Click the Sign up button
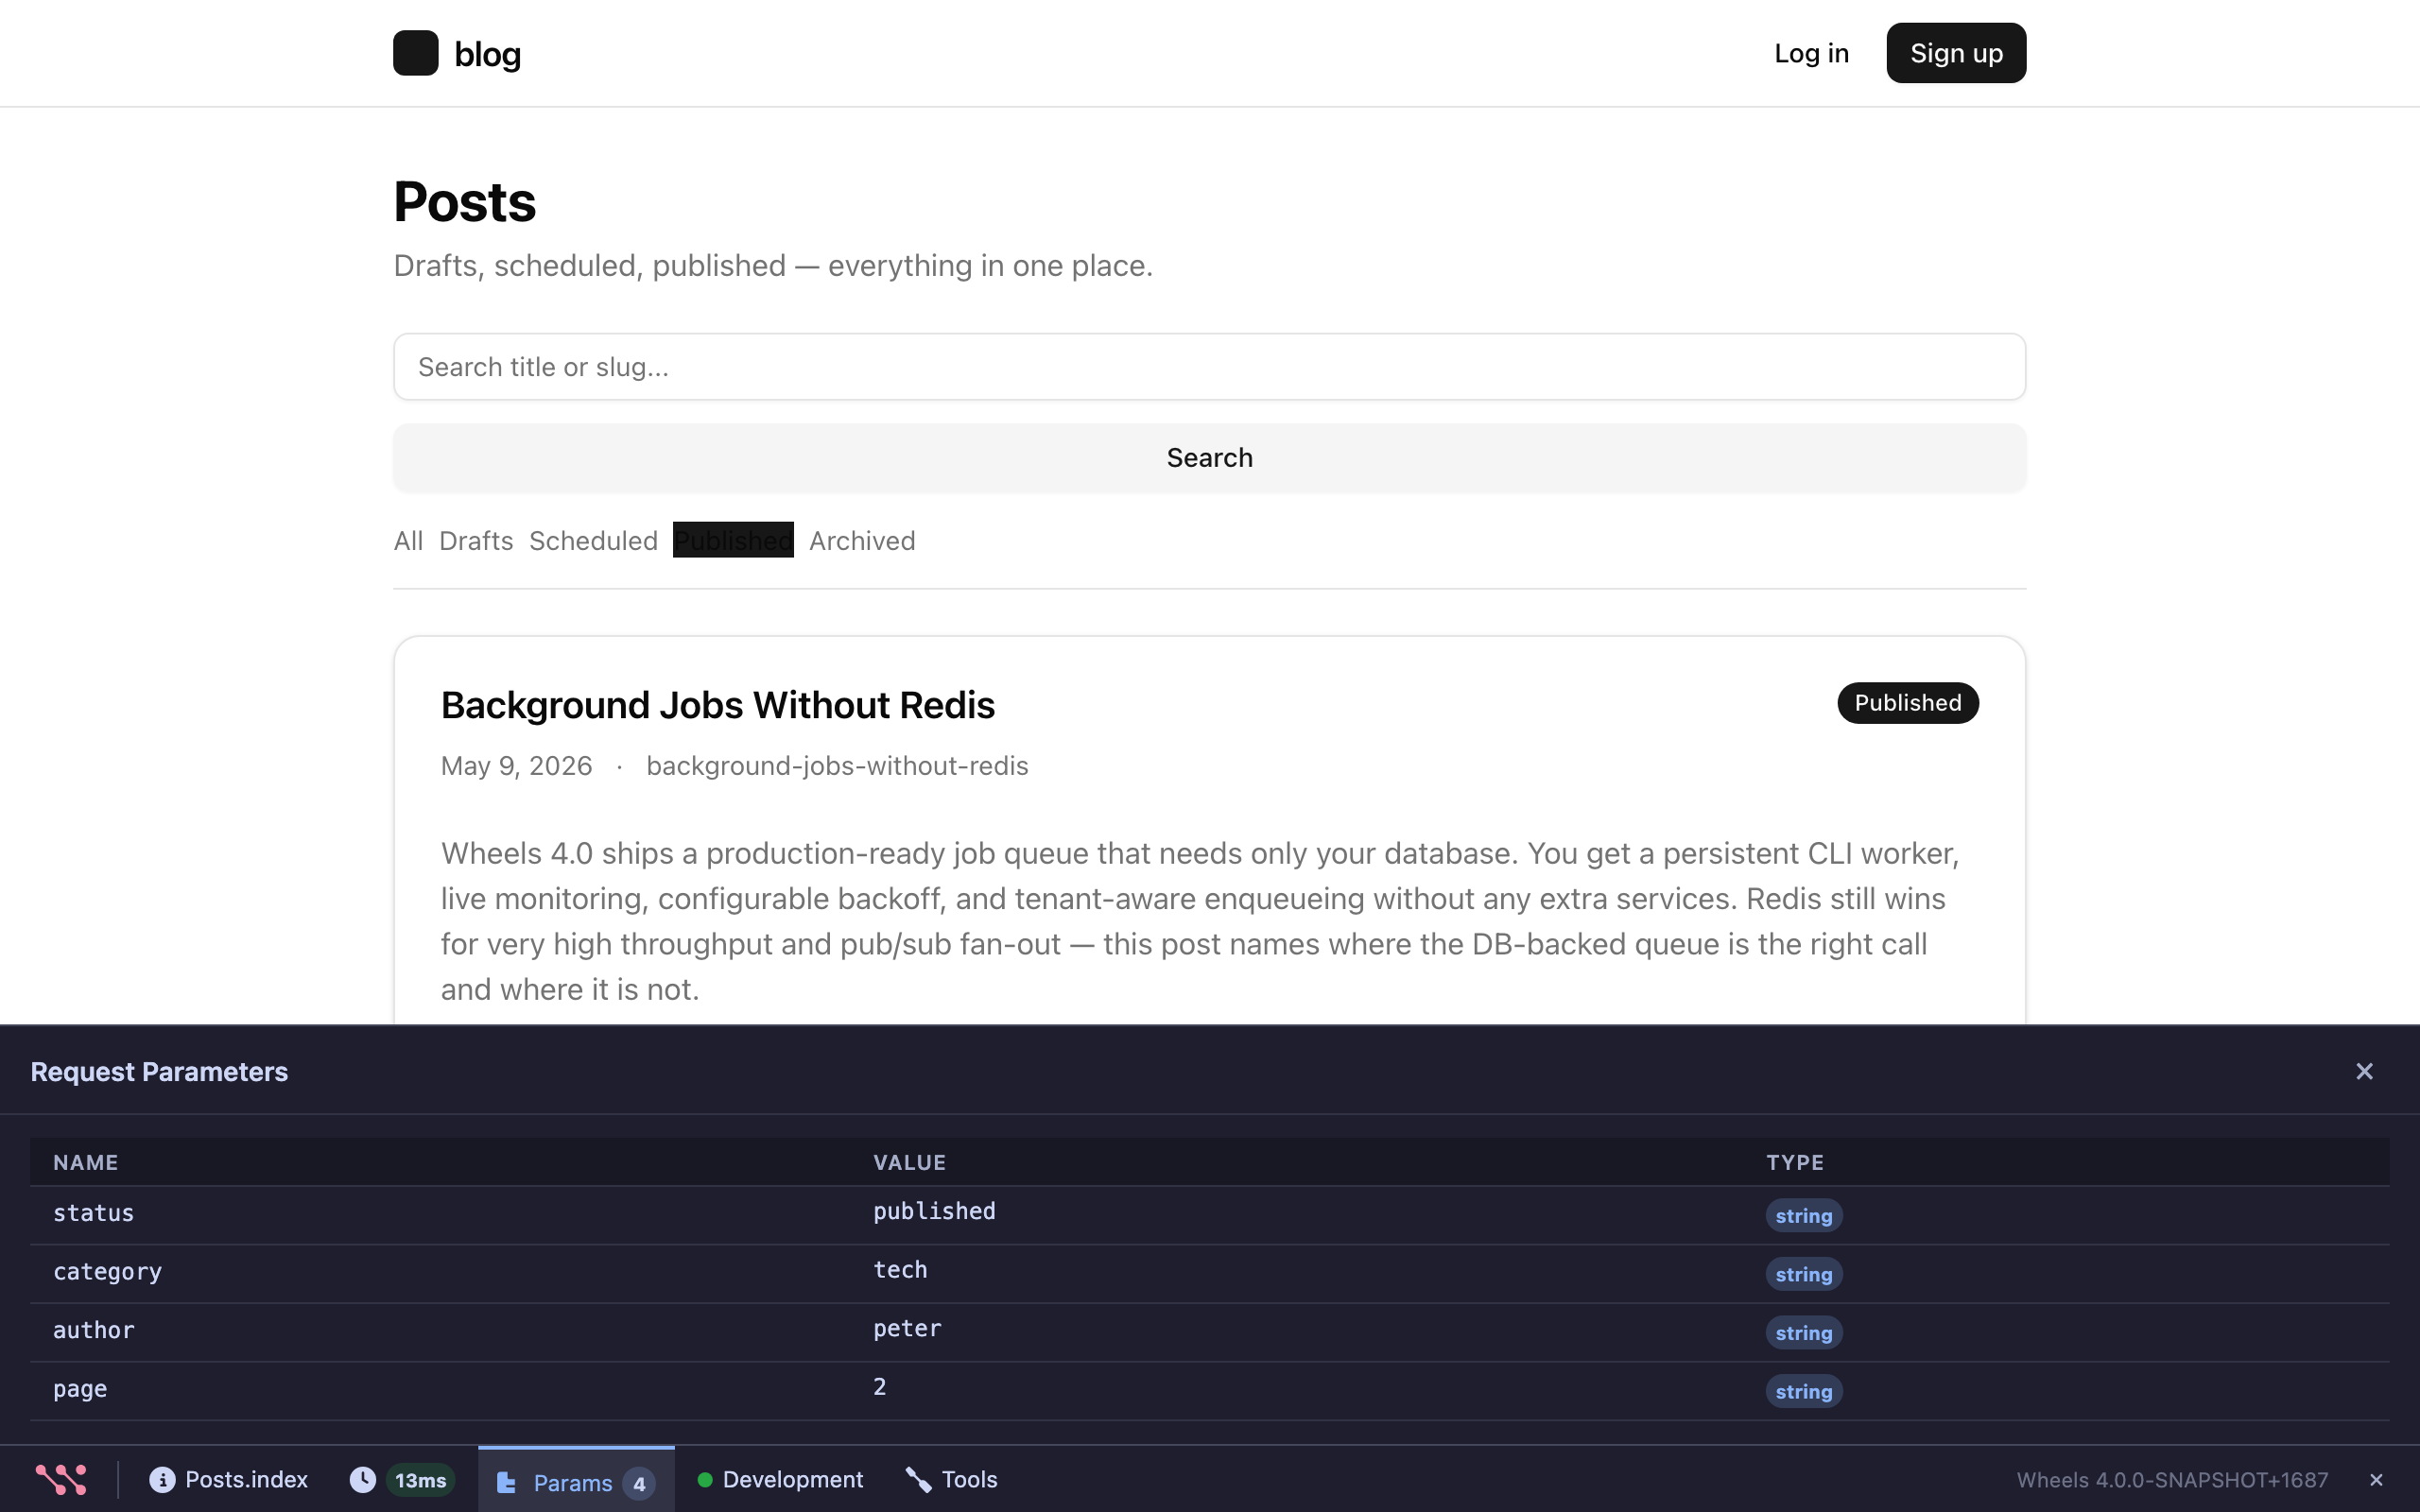The height and width of the screenshot is (1512, 2420). [x=1956, y=53]
